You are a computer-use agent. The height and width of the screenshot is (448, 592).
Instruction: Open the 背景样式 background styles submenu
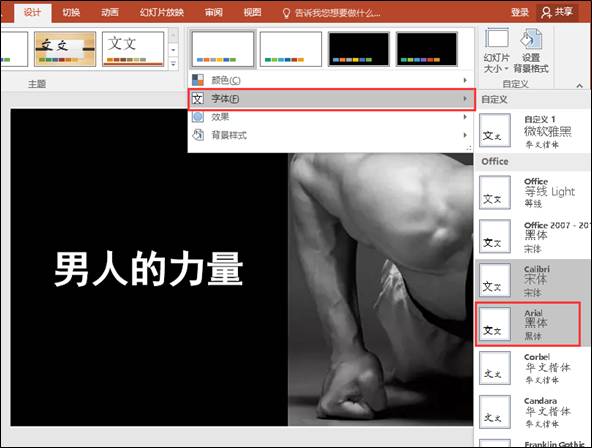click(331, 135)
